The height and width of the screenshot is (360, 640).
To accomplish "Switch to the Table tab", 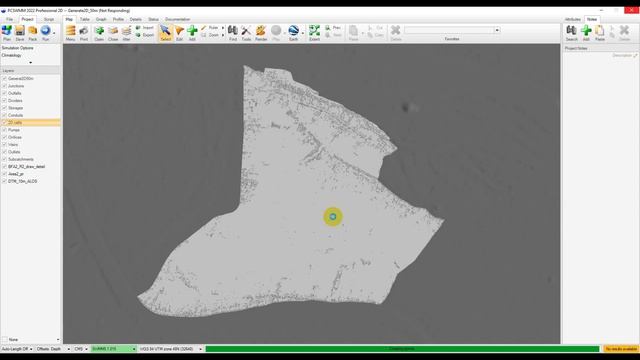I will point(84,19).
